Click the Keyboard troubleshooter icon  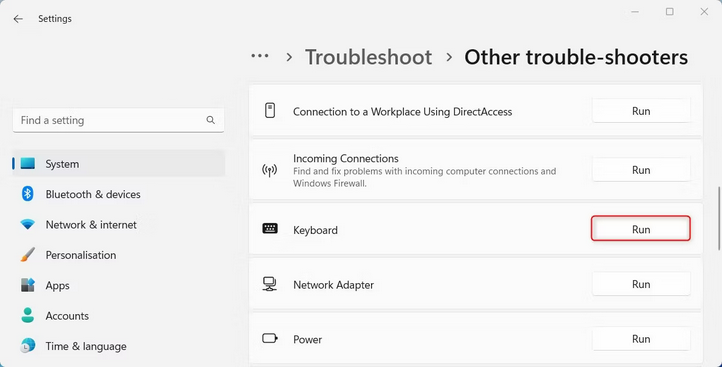[270, 228]
